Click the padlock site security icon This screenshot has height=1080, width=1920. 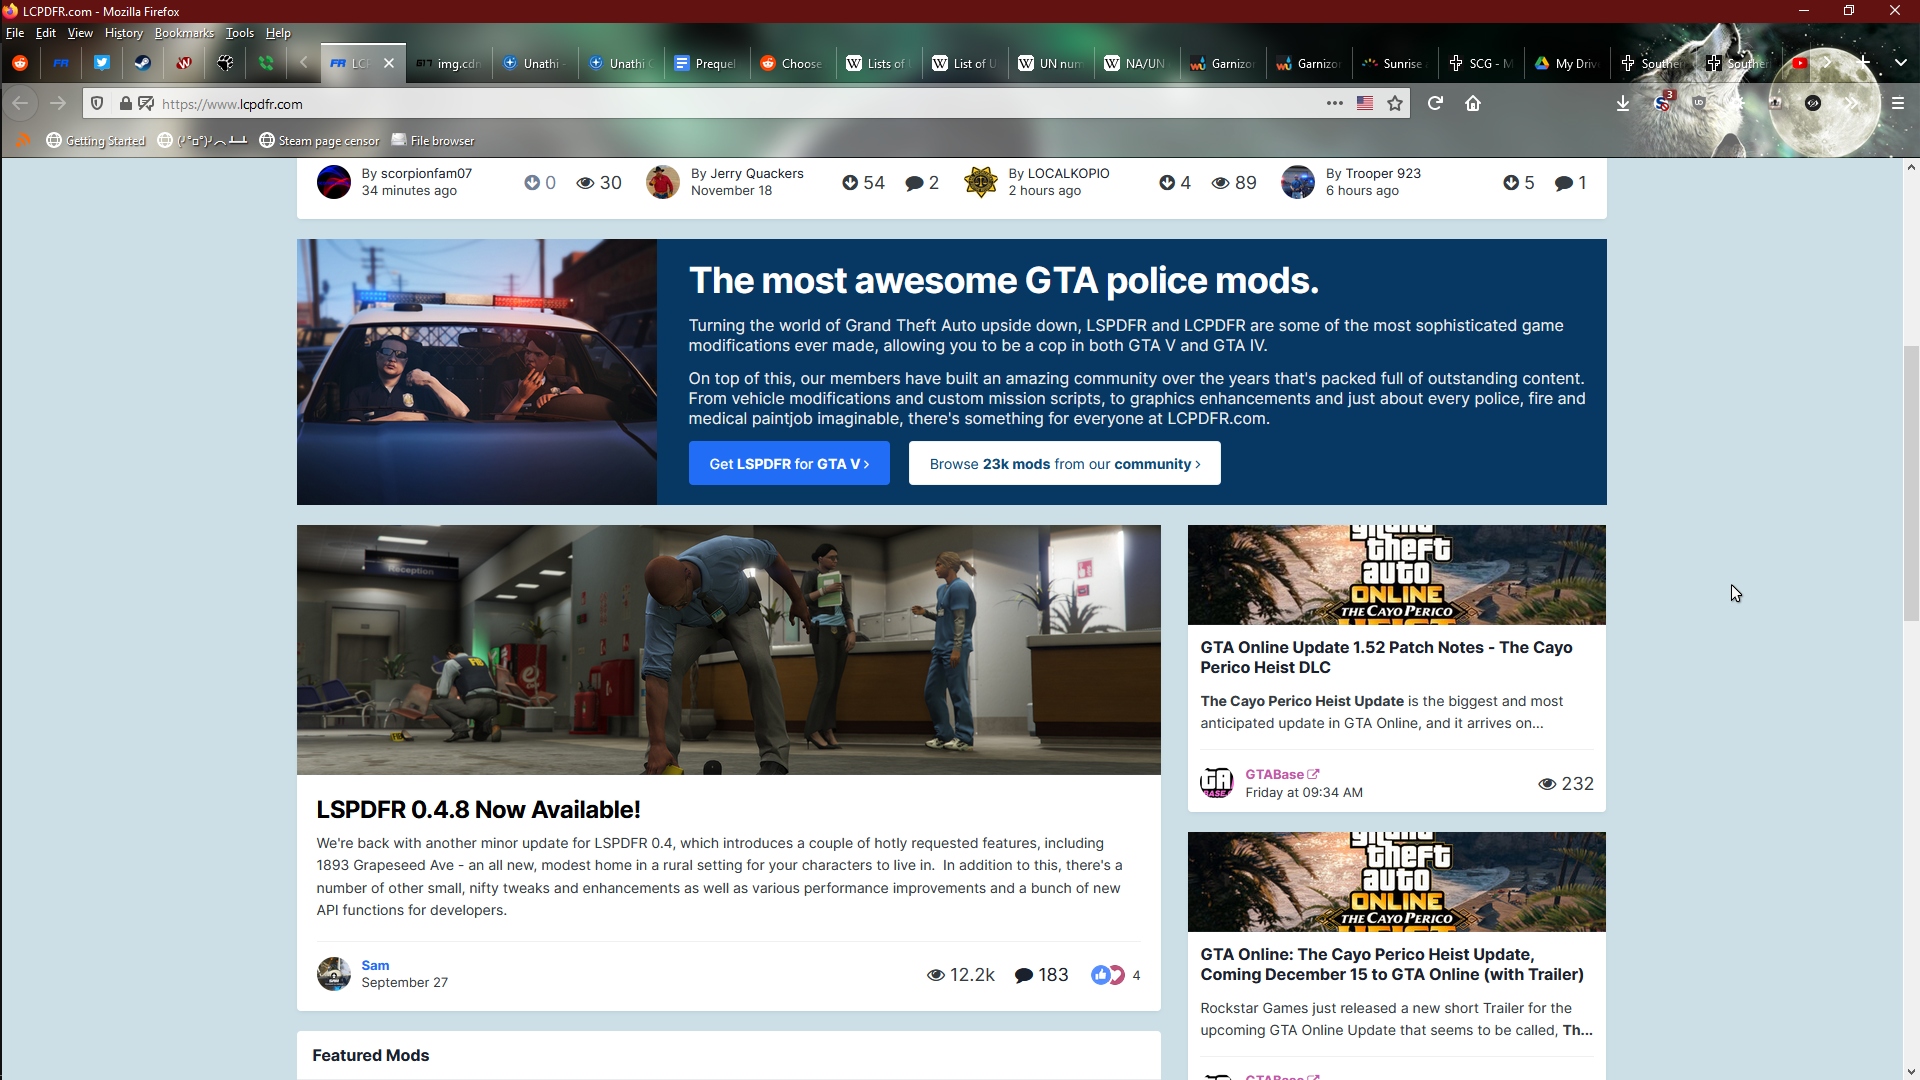point(126,103)
